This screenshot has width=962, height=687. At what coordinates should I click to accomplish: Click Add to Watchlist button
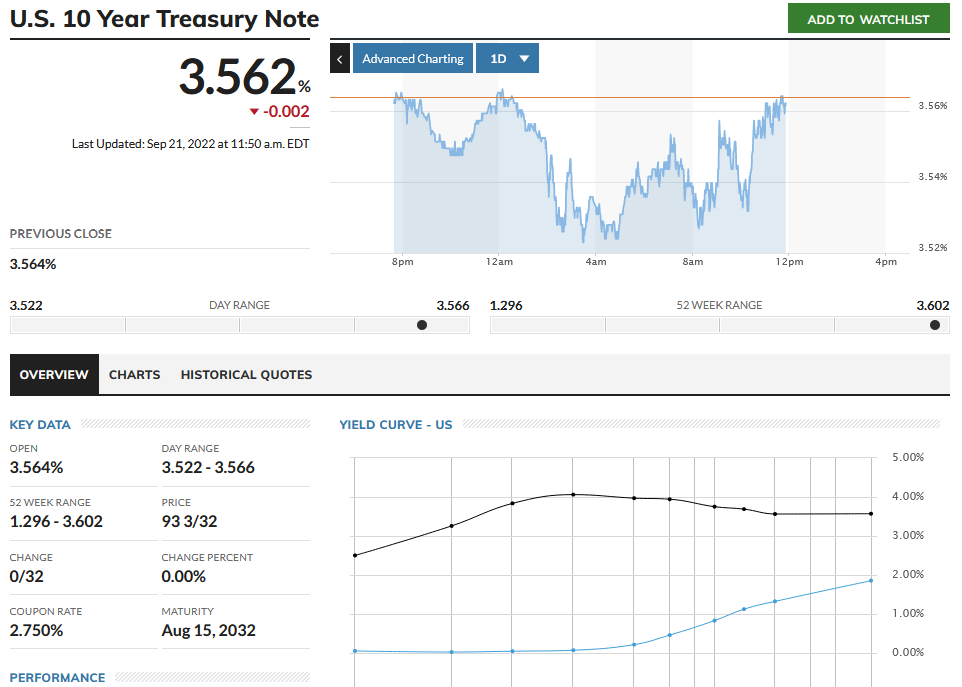868,19
